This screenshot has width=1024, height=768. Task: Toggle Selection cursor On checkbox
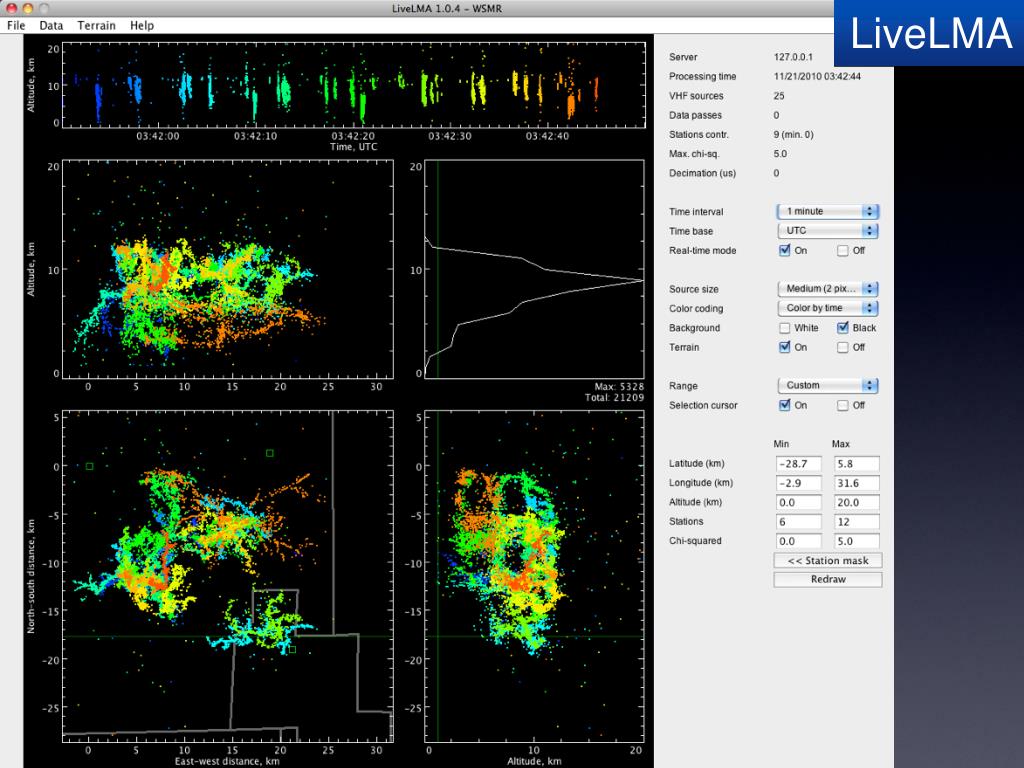pyautogui.click(x=784, y=405)
